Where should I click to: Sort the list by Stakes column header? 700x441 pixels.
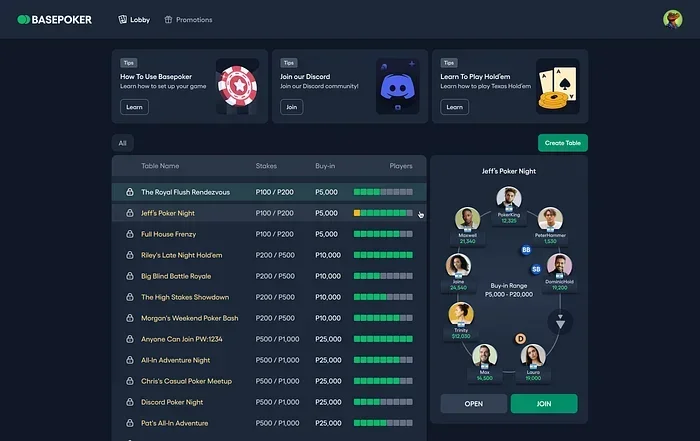[266, 166]
